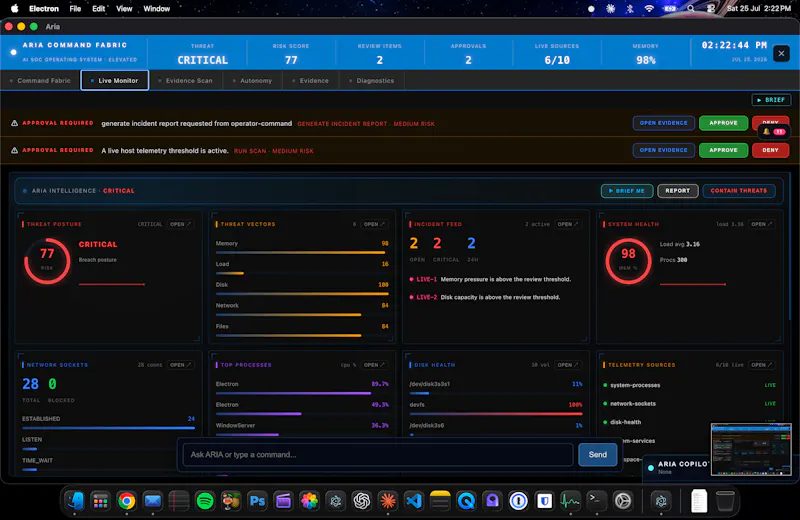Click the notification bell badge
Viewport: 800px width, 520px height.
pos(773,132)
